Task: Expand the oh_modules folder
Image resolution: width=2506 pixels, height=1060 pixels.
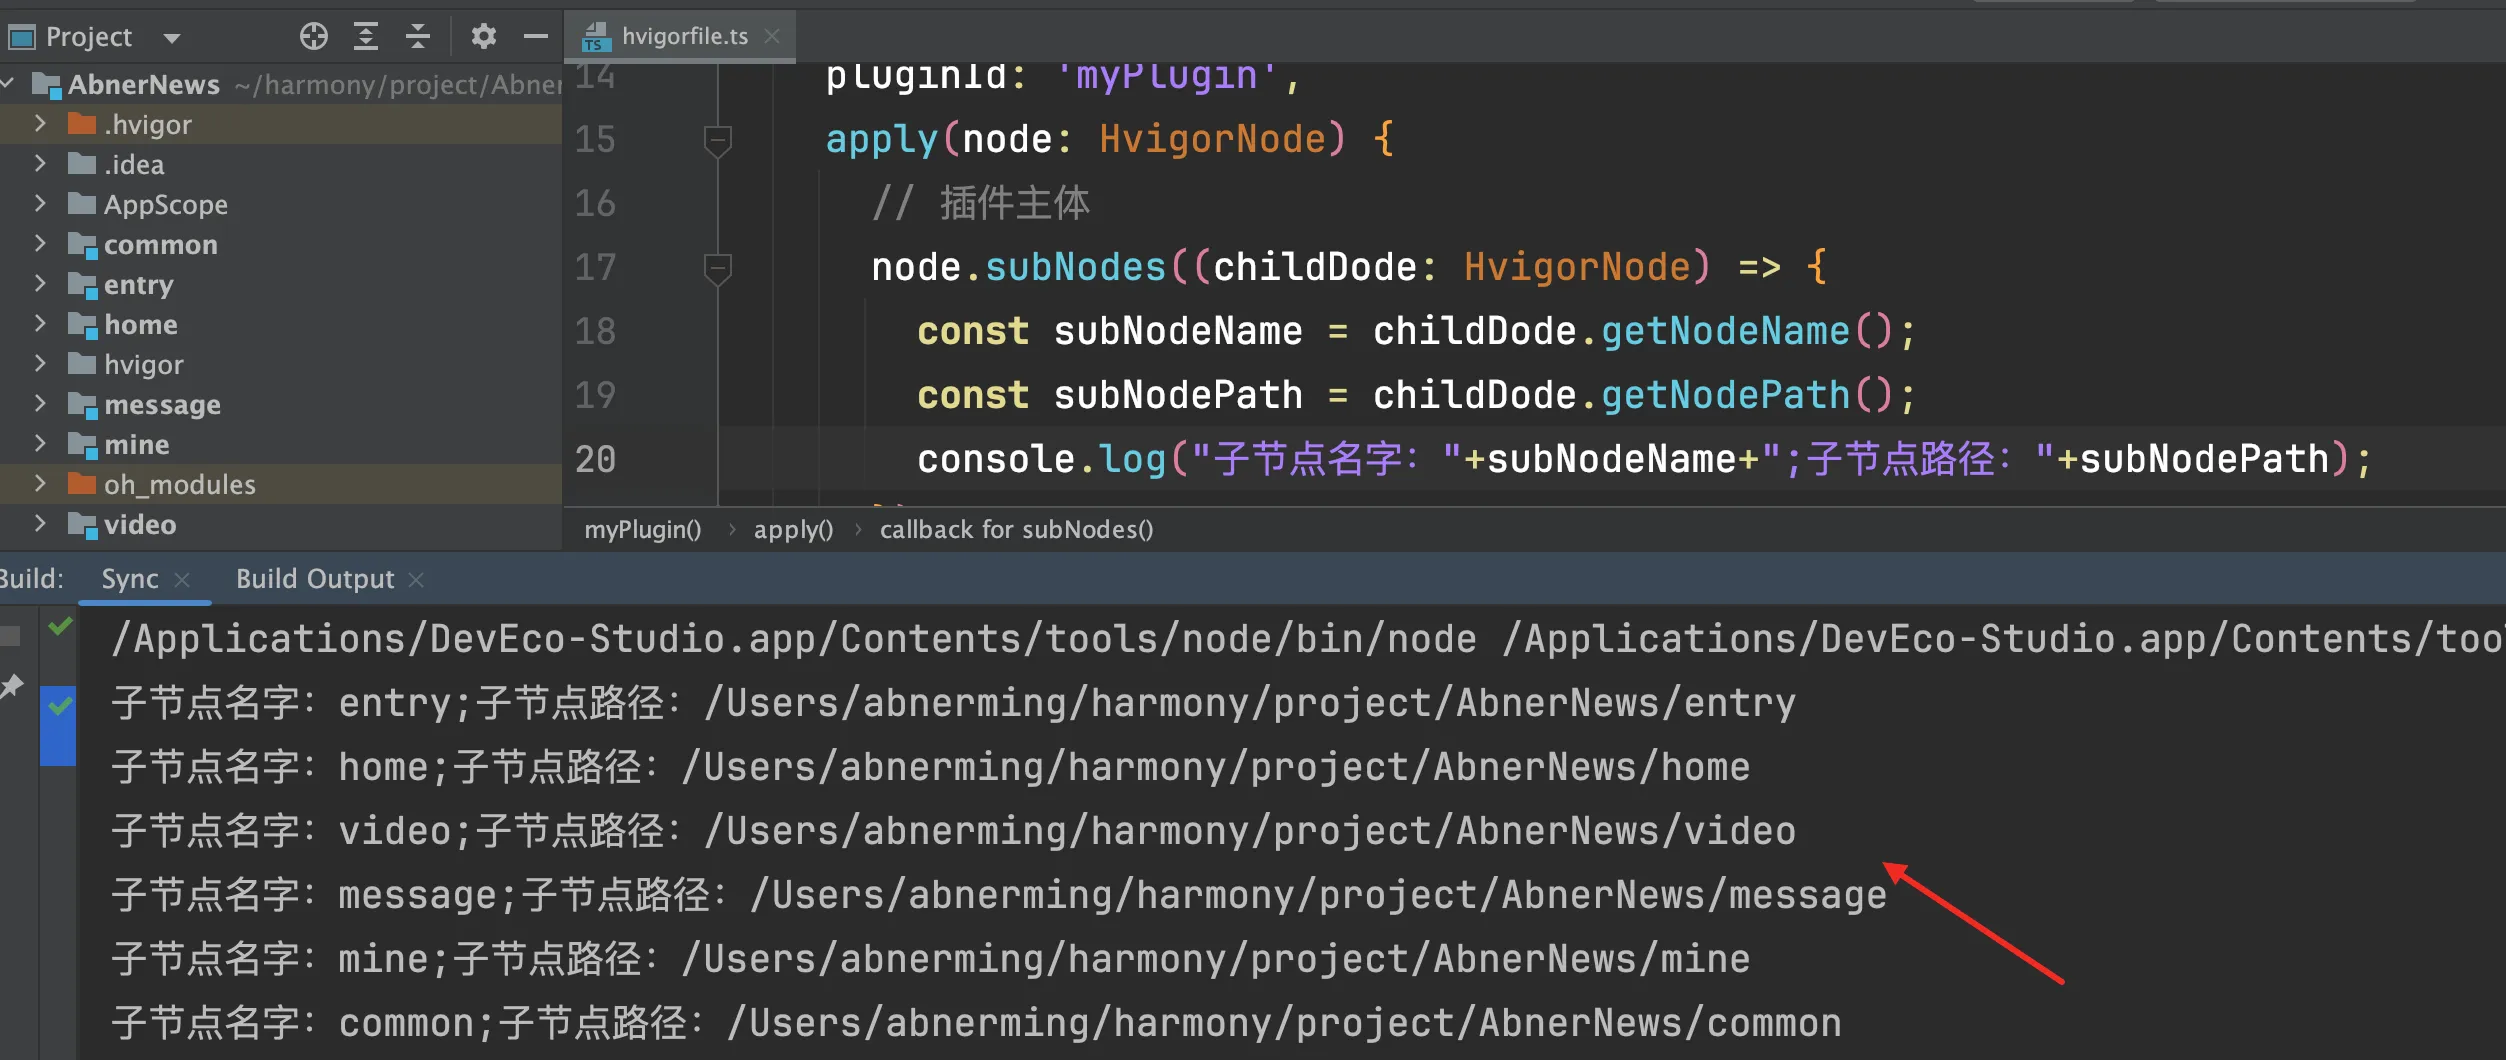Action: 40,484
